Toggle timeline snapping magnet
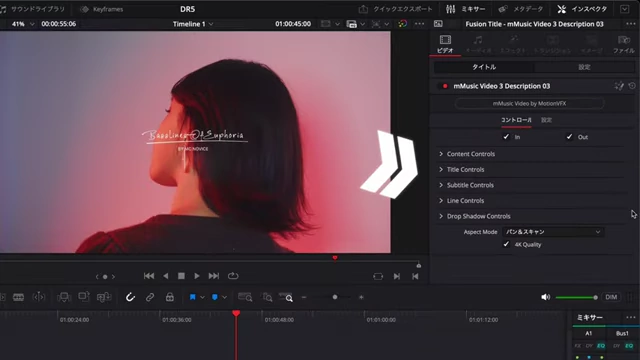Viewport: 640px width, 360px height. pyautogui.click(x=130, y=297)
